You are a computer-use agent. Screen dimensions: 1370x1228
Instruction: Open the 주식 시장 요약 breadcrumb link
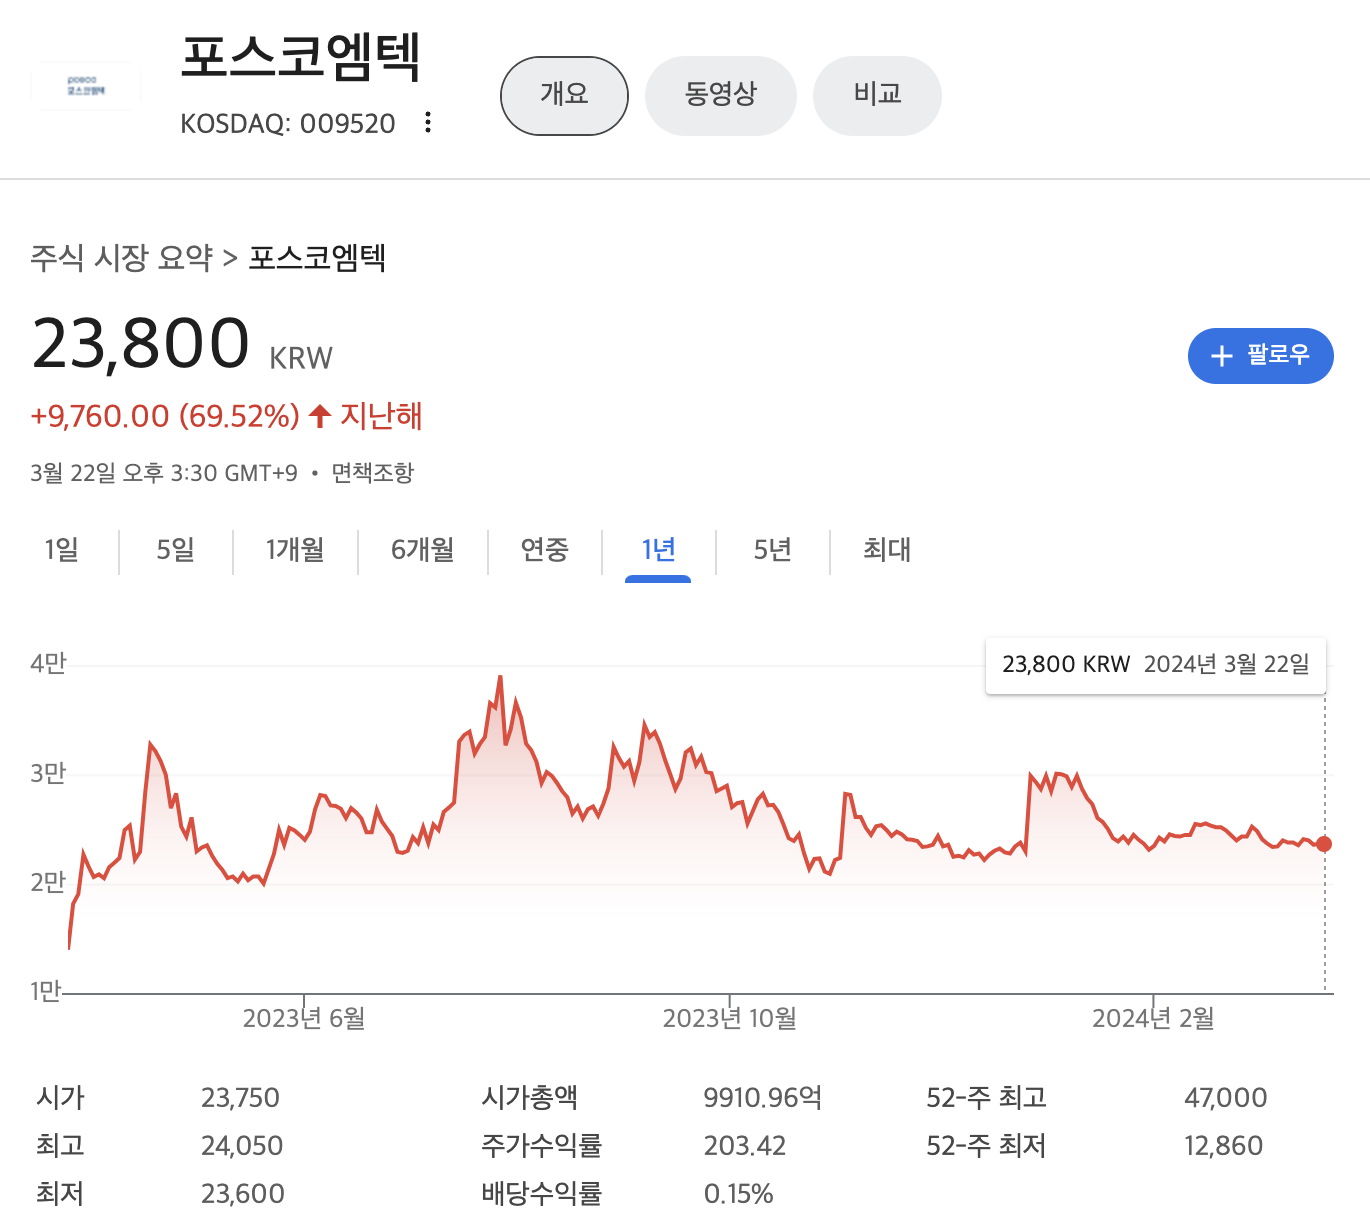pos(121,258)
